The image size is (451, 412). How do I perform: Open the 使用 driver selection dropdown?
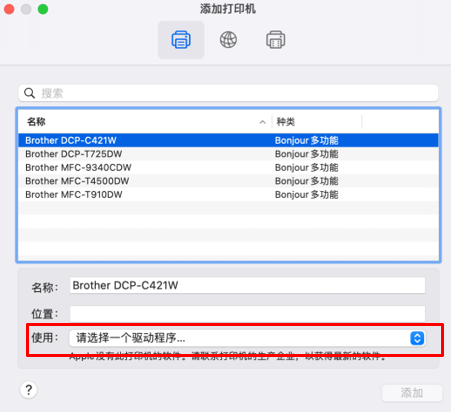[247, 338]
